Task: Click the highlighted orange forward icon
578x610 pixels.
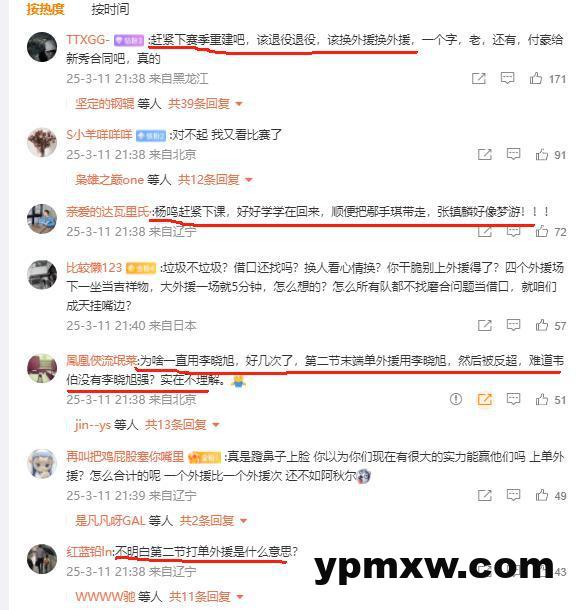Action: 484,400
